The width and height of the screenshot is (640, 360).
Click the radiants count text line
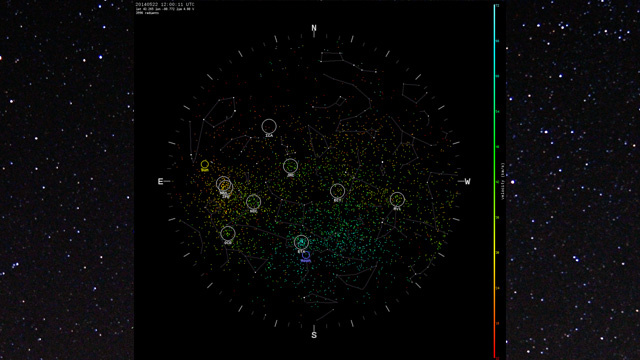[x=147, y=13]
